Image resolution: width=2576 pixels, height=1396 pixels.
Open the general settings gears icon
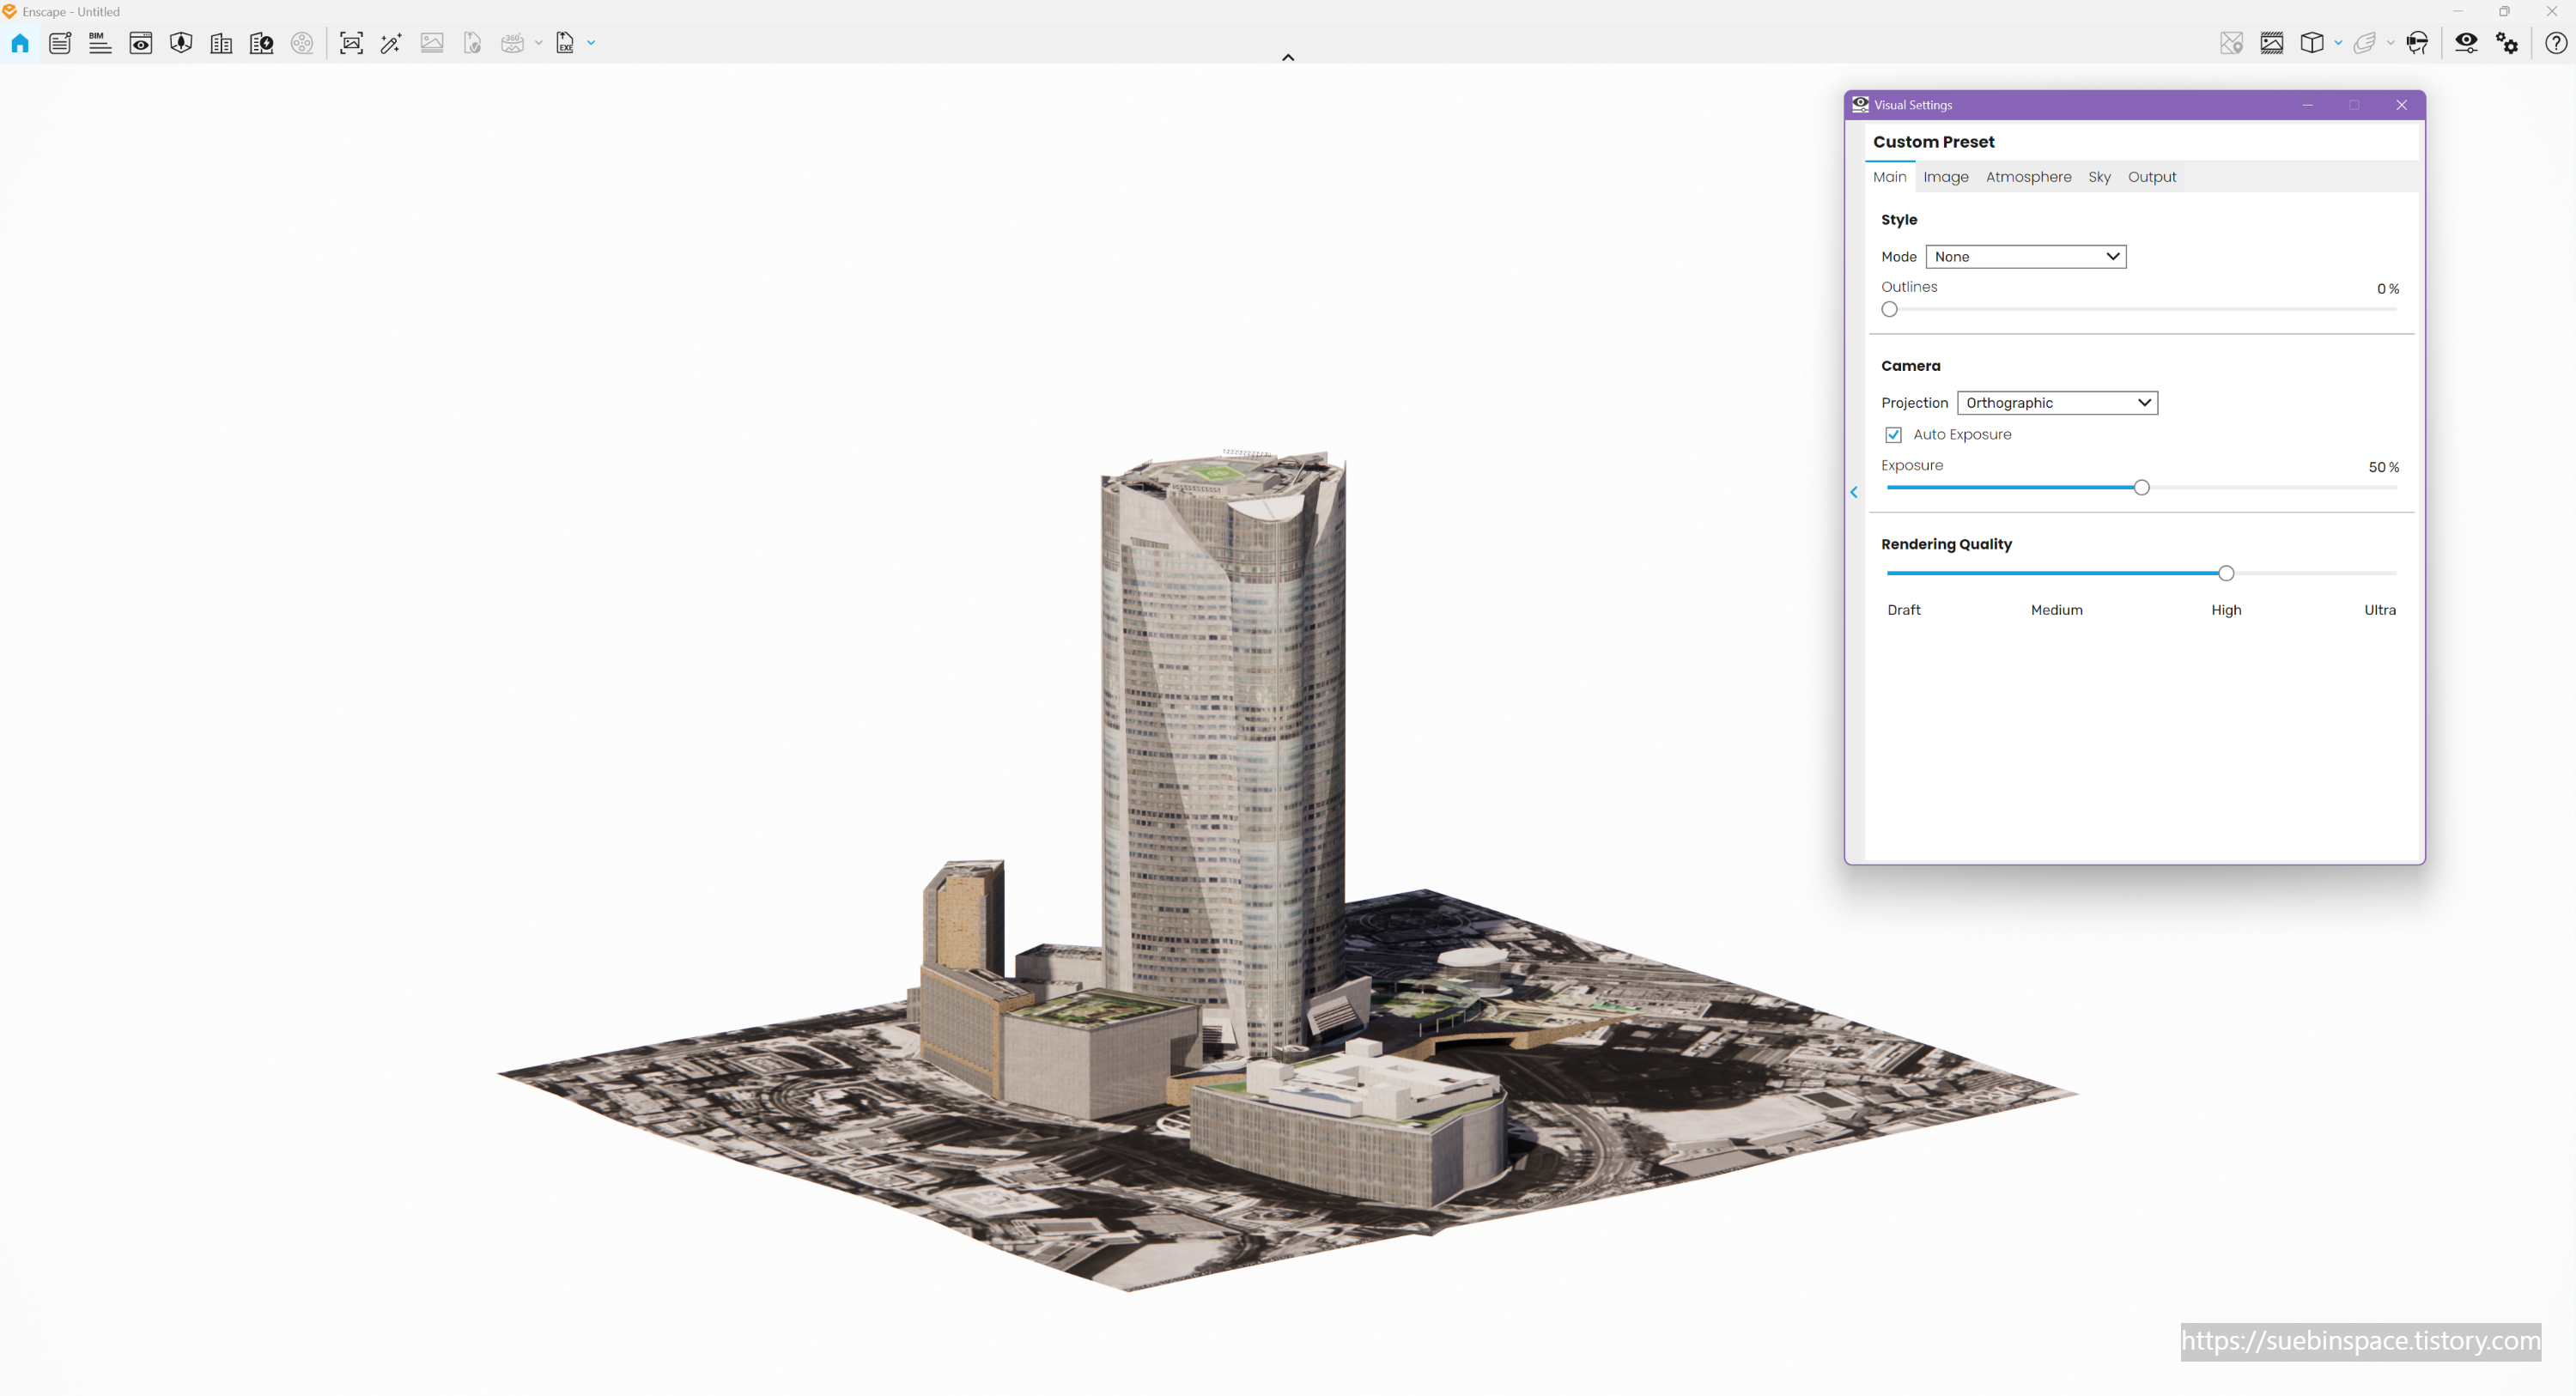click(x=2507, y=43)
